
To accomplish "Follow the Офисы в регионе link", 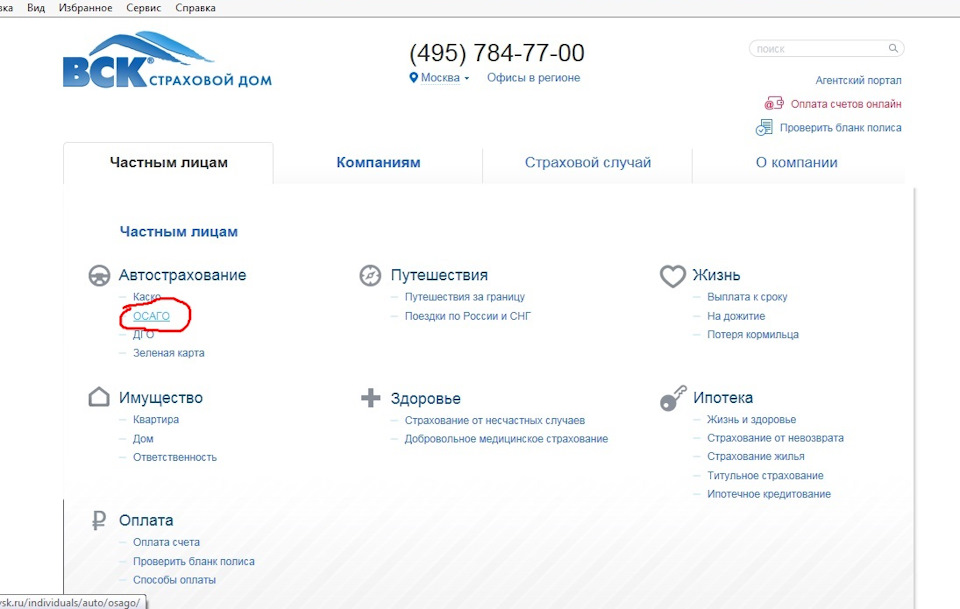I will coord(533,78).
